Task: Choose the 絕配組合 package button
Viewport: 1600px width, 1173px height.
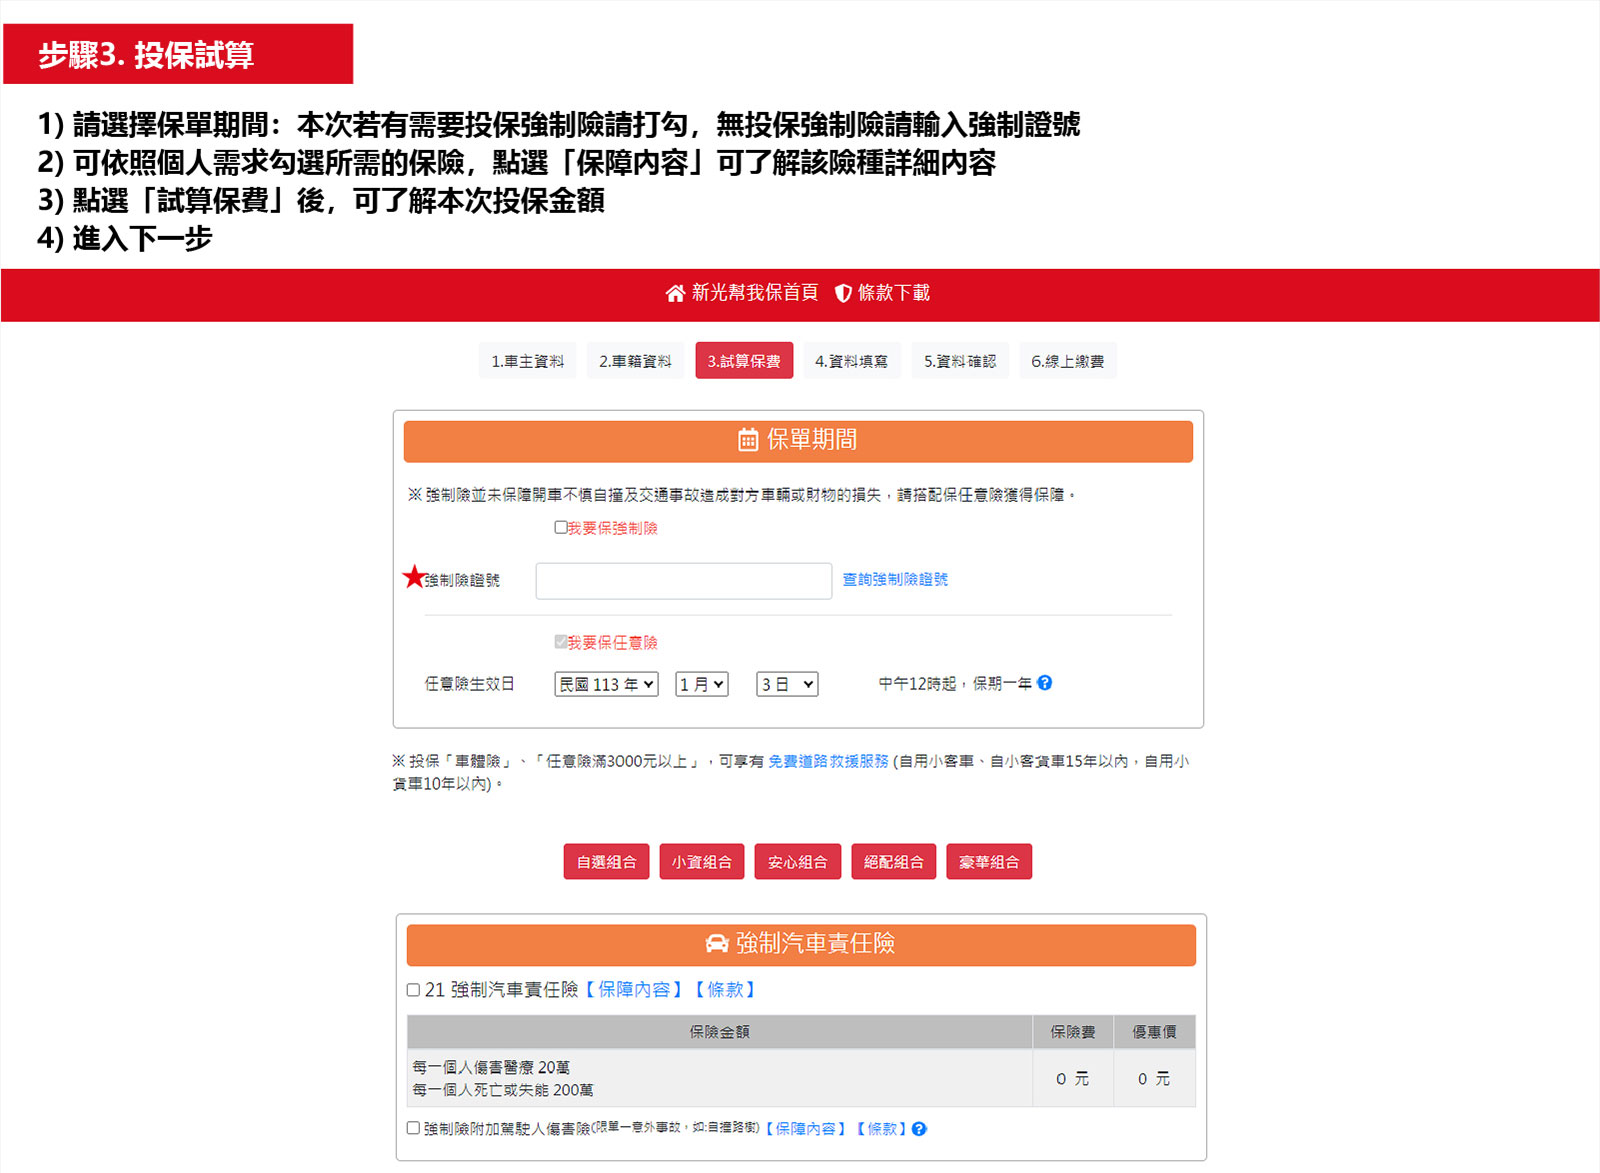Action: click(x=894, y=862)
